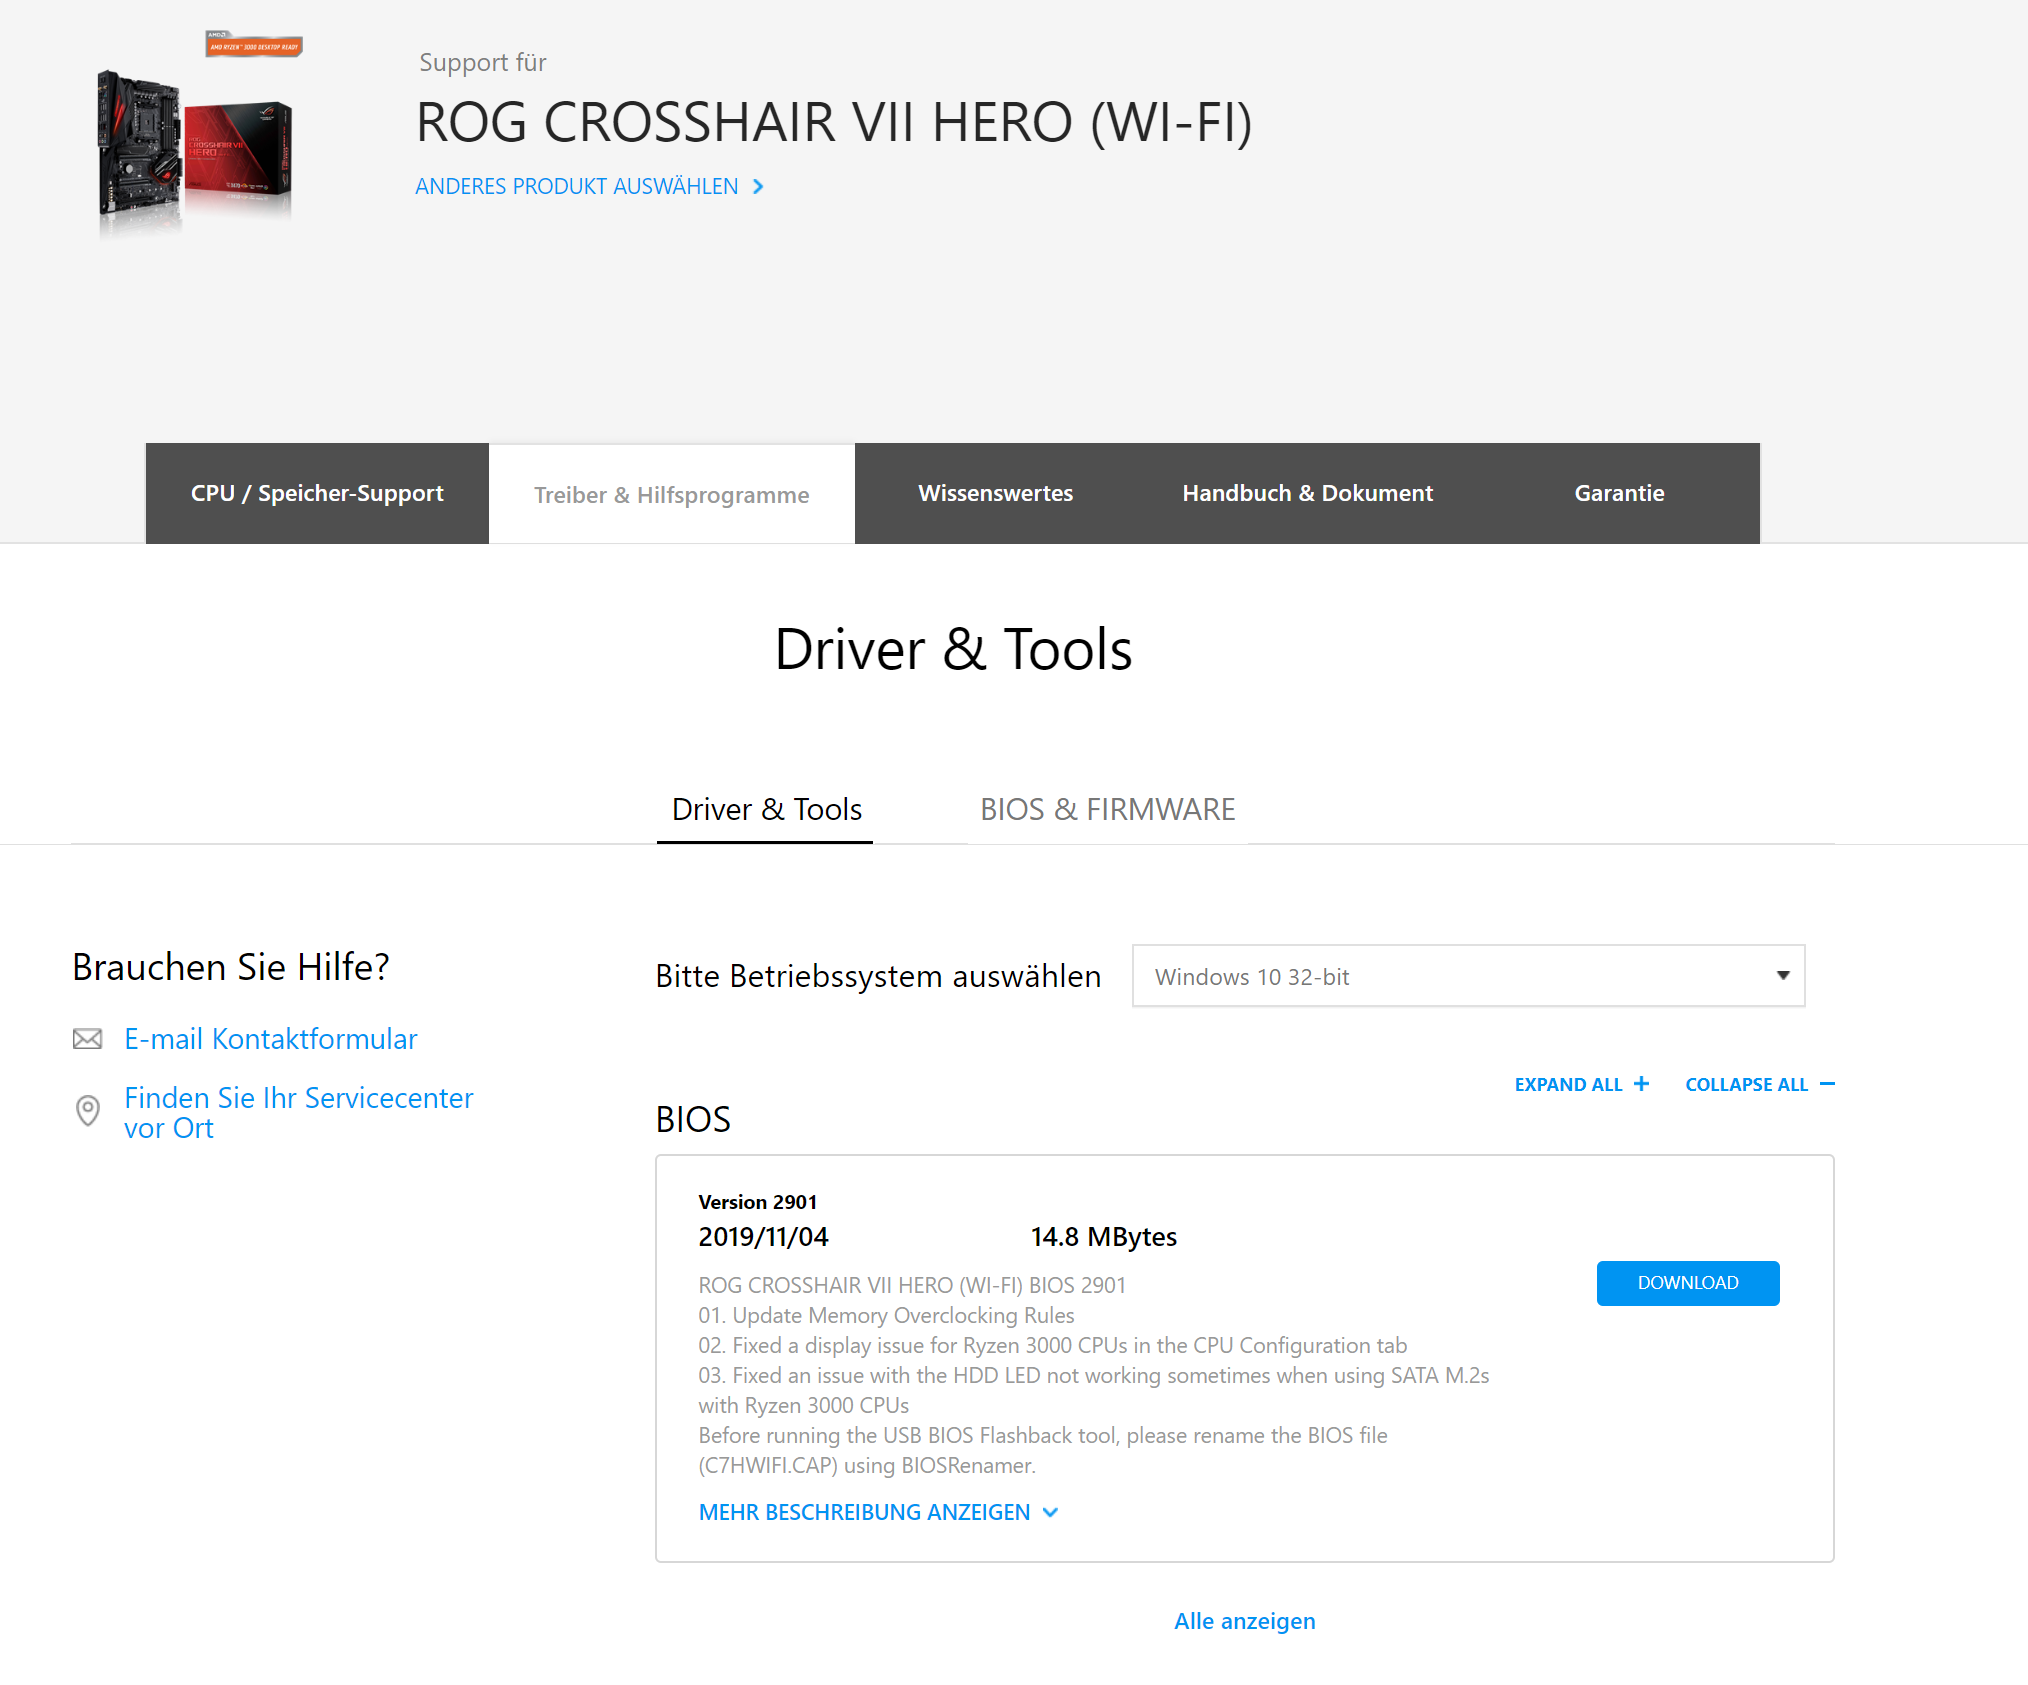The height and width of the screenshot is (1685, 2028).
Task: Click the dropdown arrow on Windows 10 32-bit
Action: pyautogui.click(x=1782, y=976)
